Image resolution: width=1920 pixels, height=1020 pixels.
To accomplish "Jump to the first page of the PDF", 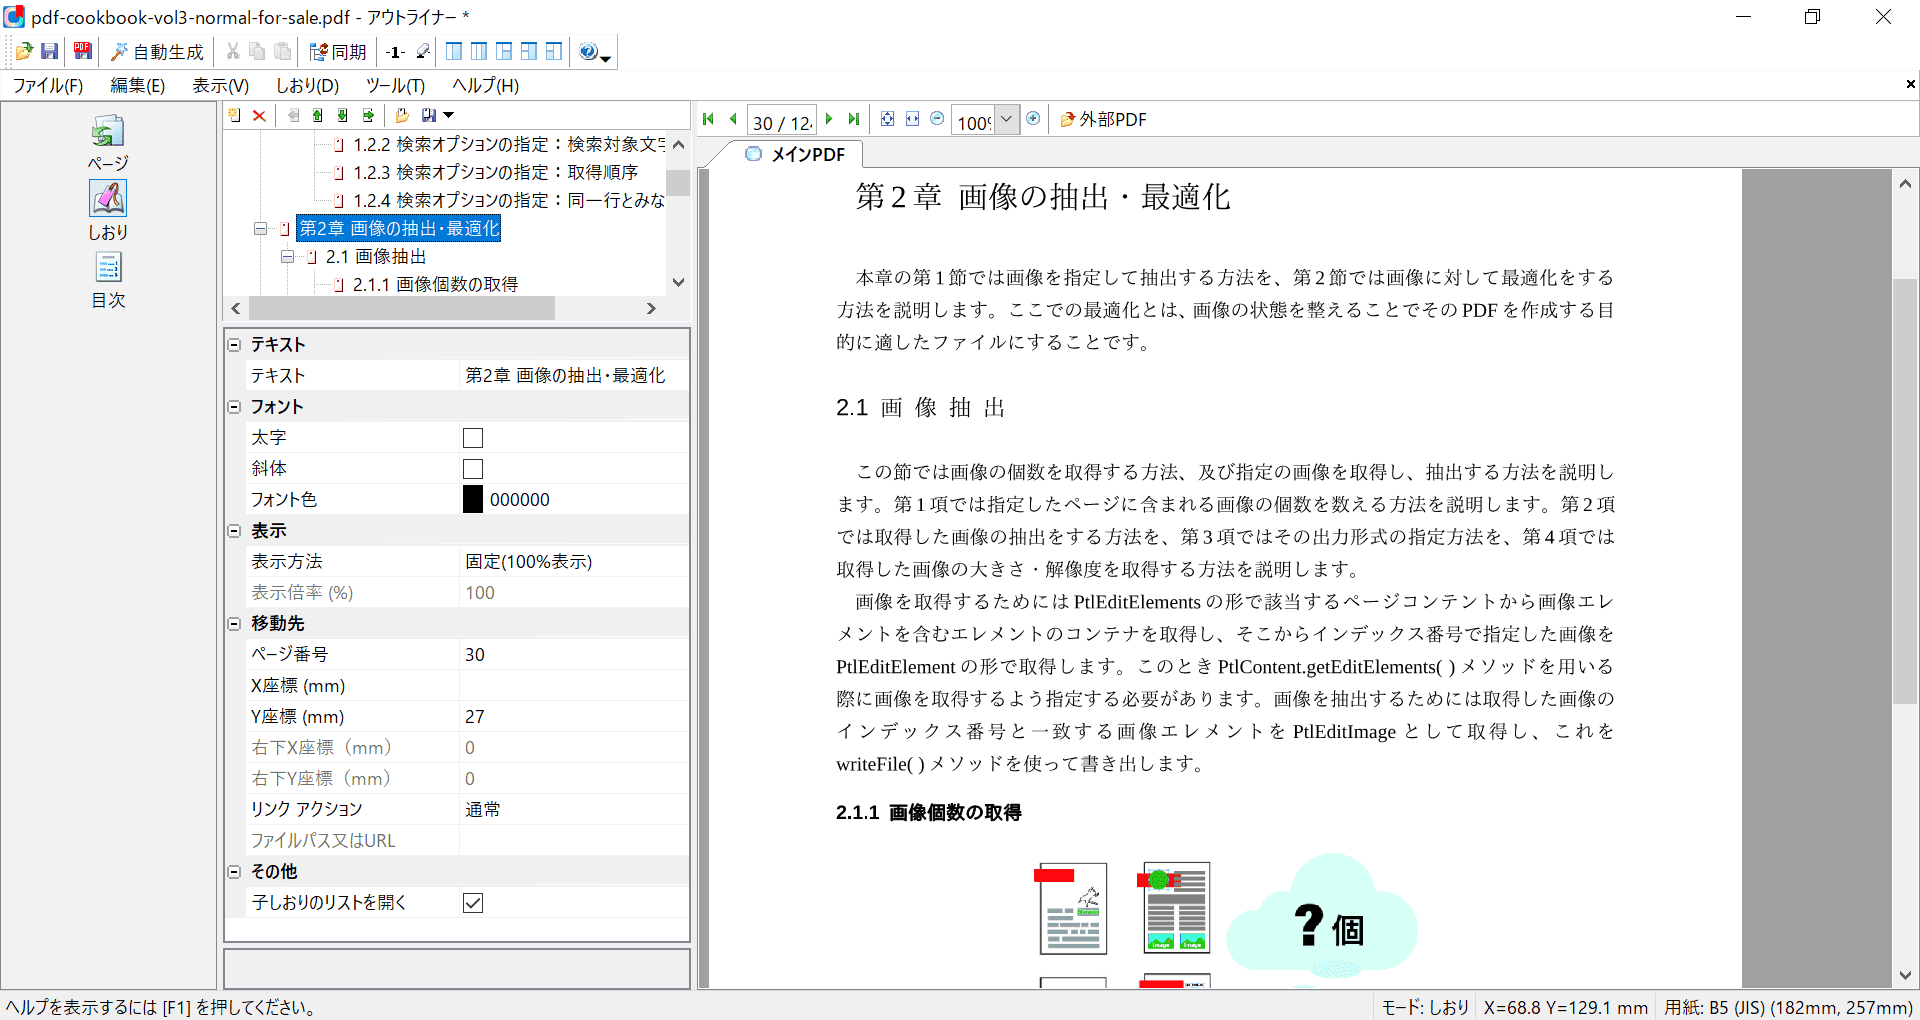I will 708,119.
